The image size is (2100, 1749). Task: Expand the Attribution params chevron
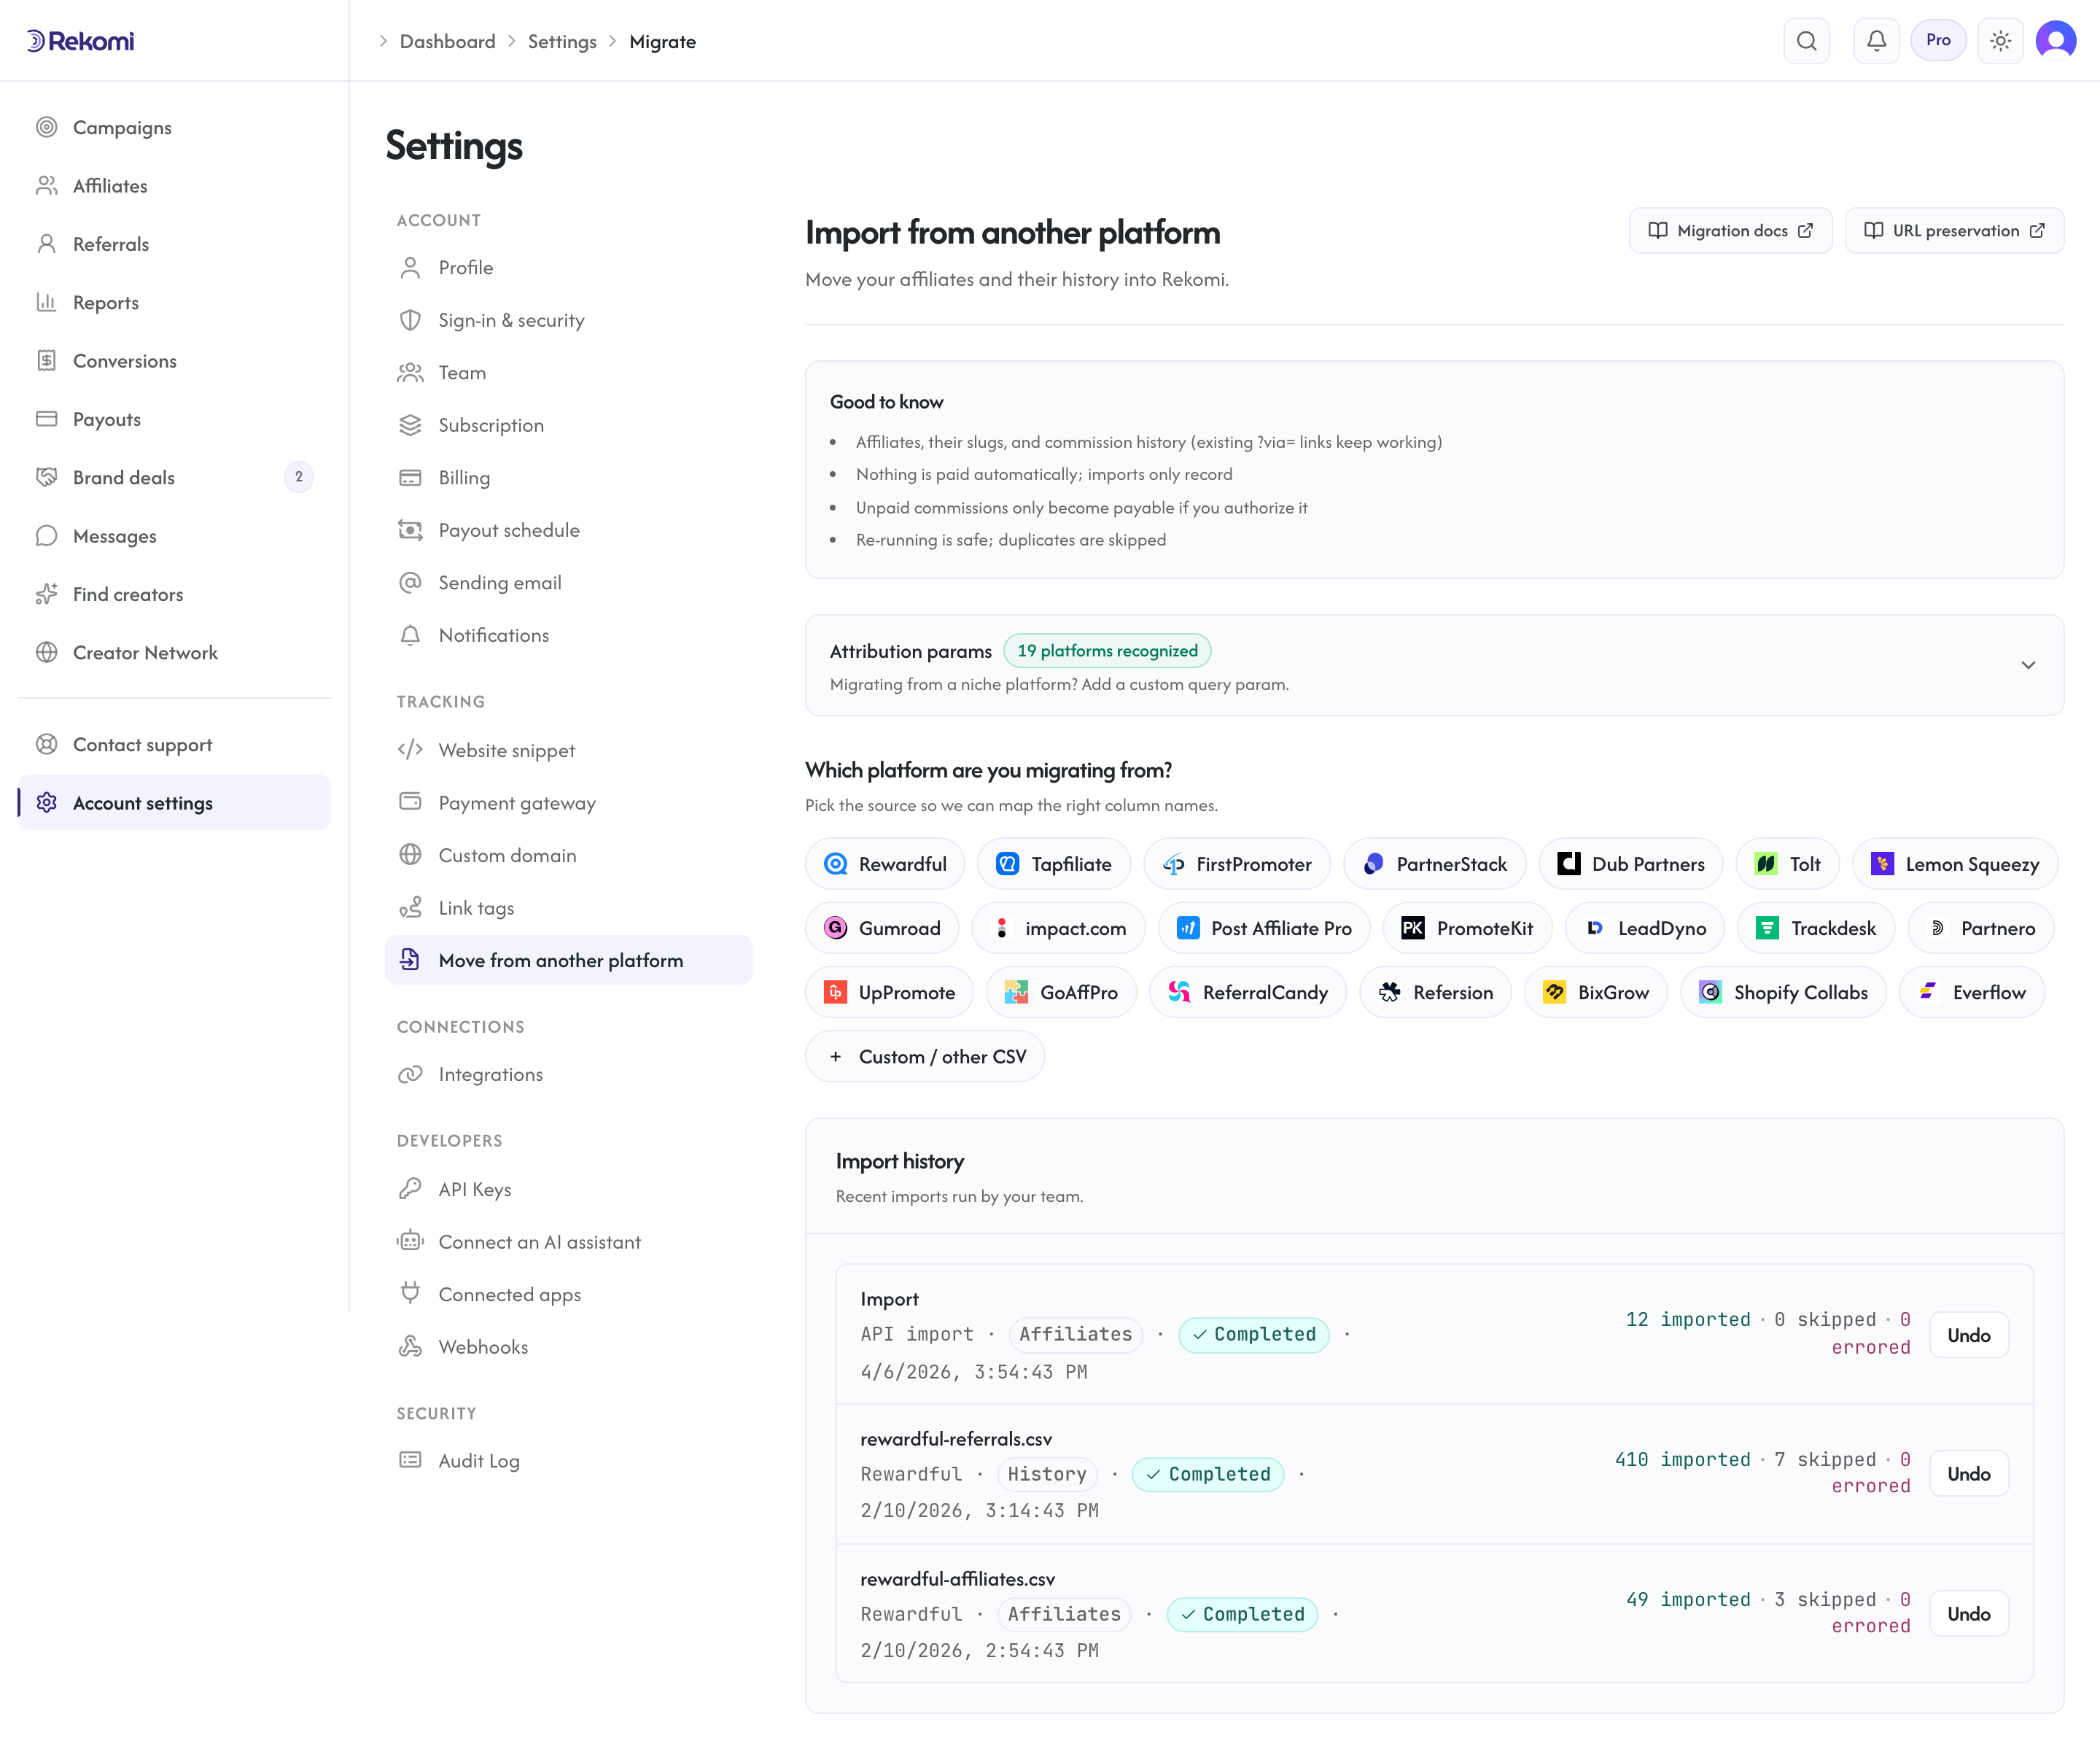point(2028,665)
